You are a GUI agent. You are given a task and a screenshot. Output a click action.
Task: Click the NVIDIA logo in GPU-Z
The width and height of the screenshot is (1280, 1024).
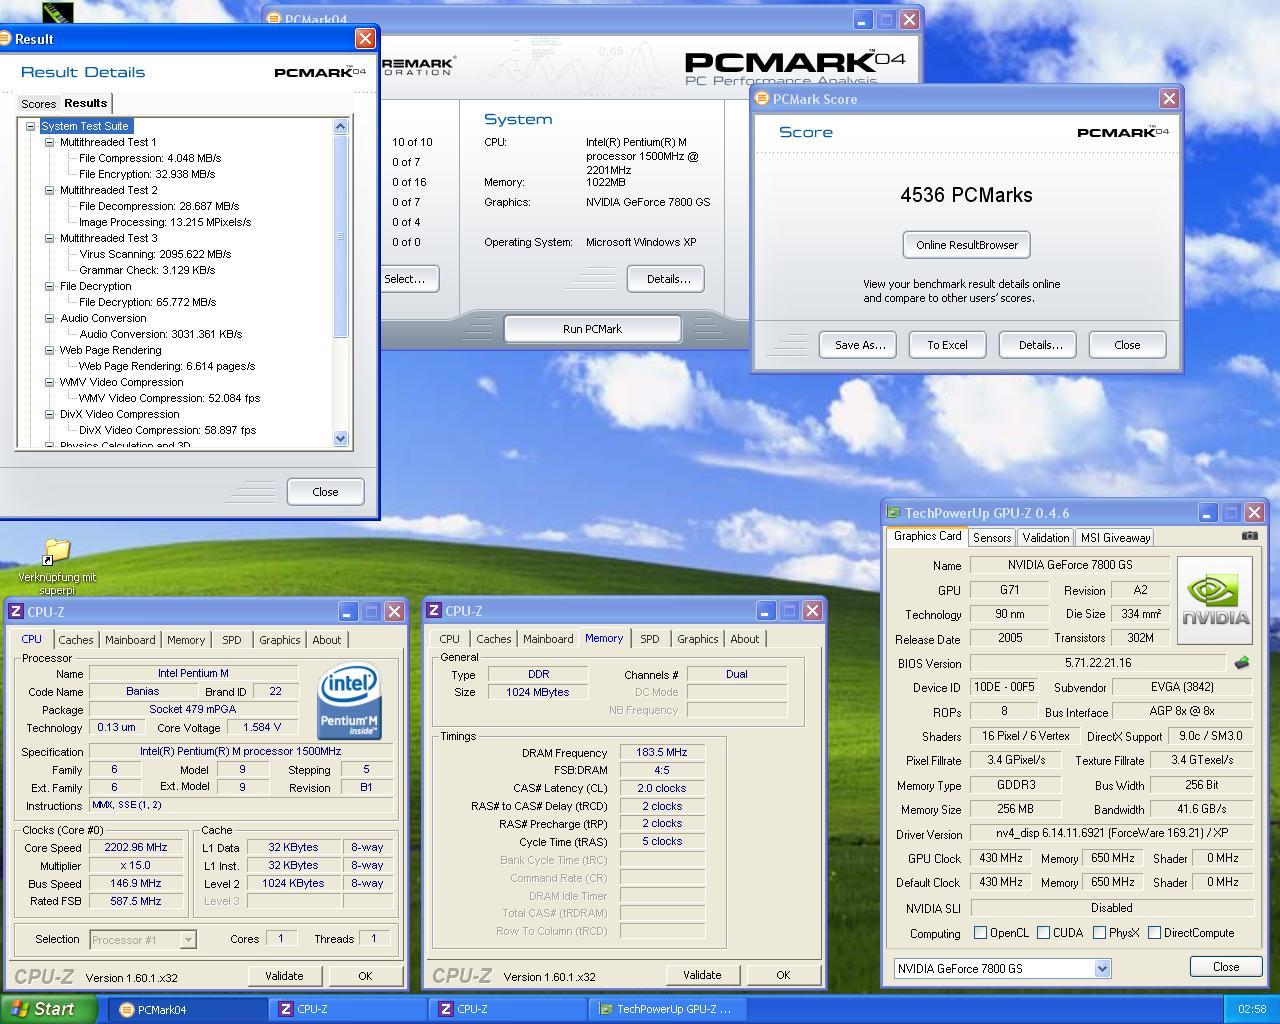pyautogui.click(x=1215, y=600)
